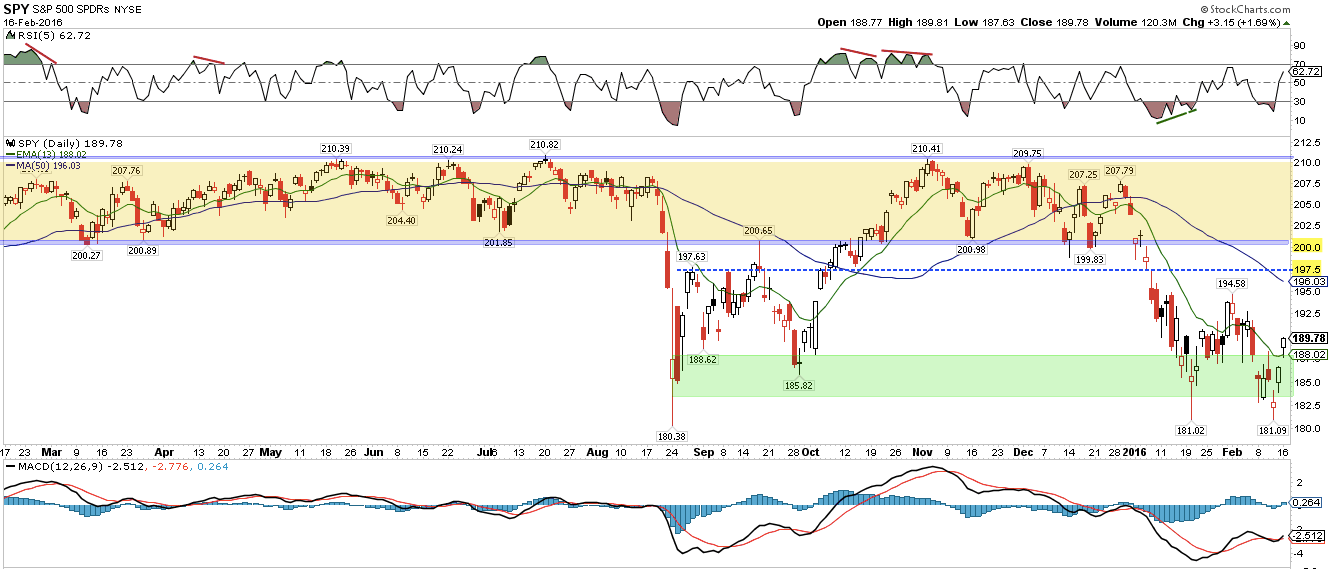Screen dimensions: 1333x569
Task: Click the 181.02 January low annotation
Action: click(x=1192, y=430)
